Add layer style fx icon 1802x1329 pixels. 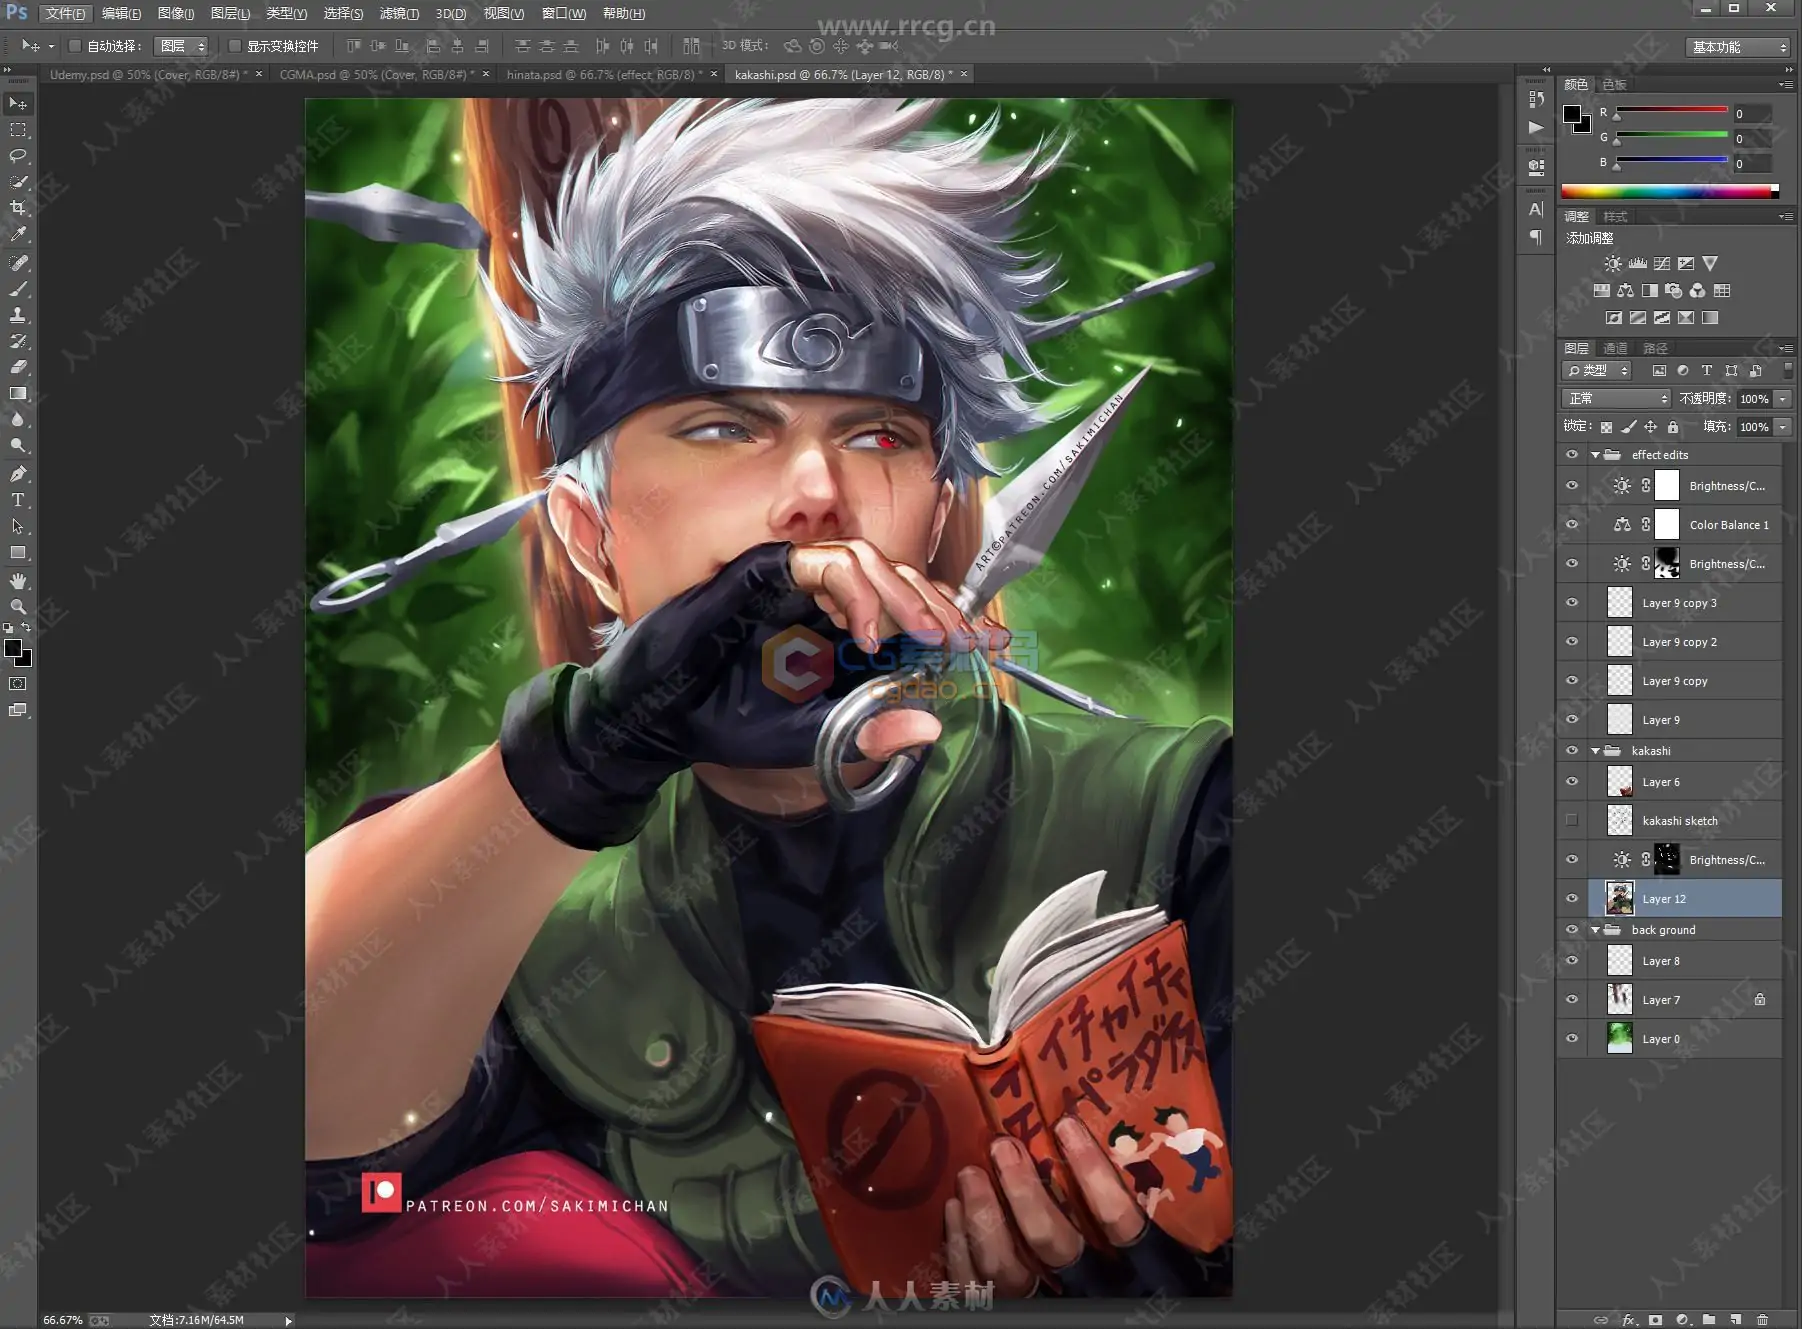(x=1628, y=1320)
